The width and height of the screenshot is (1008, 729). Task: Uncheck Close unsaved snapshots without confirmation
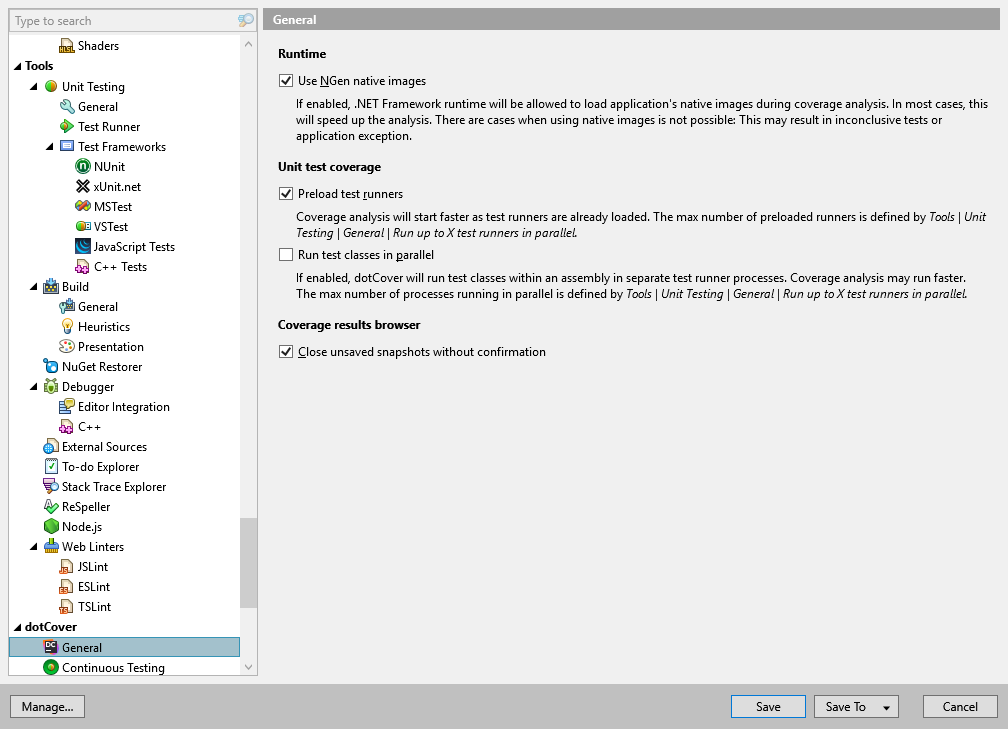[x=285, y=352]
